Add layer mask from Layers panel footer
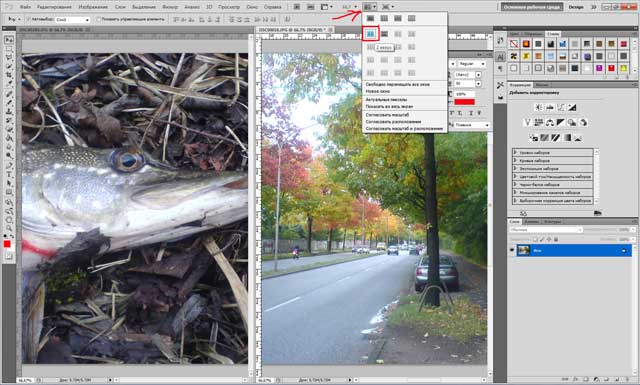 (586, 380)
